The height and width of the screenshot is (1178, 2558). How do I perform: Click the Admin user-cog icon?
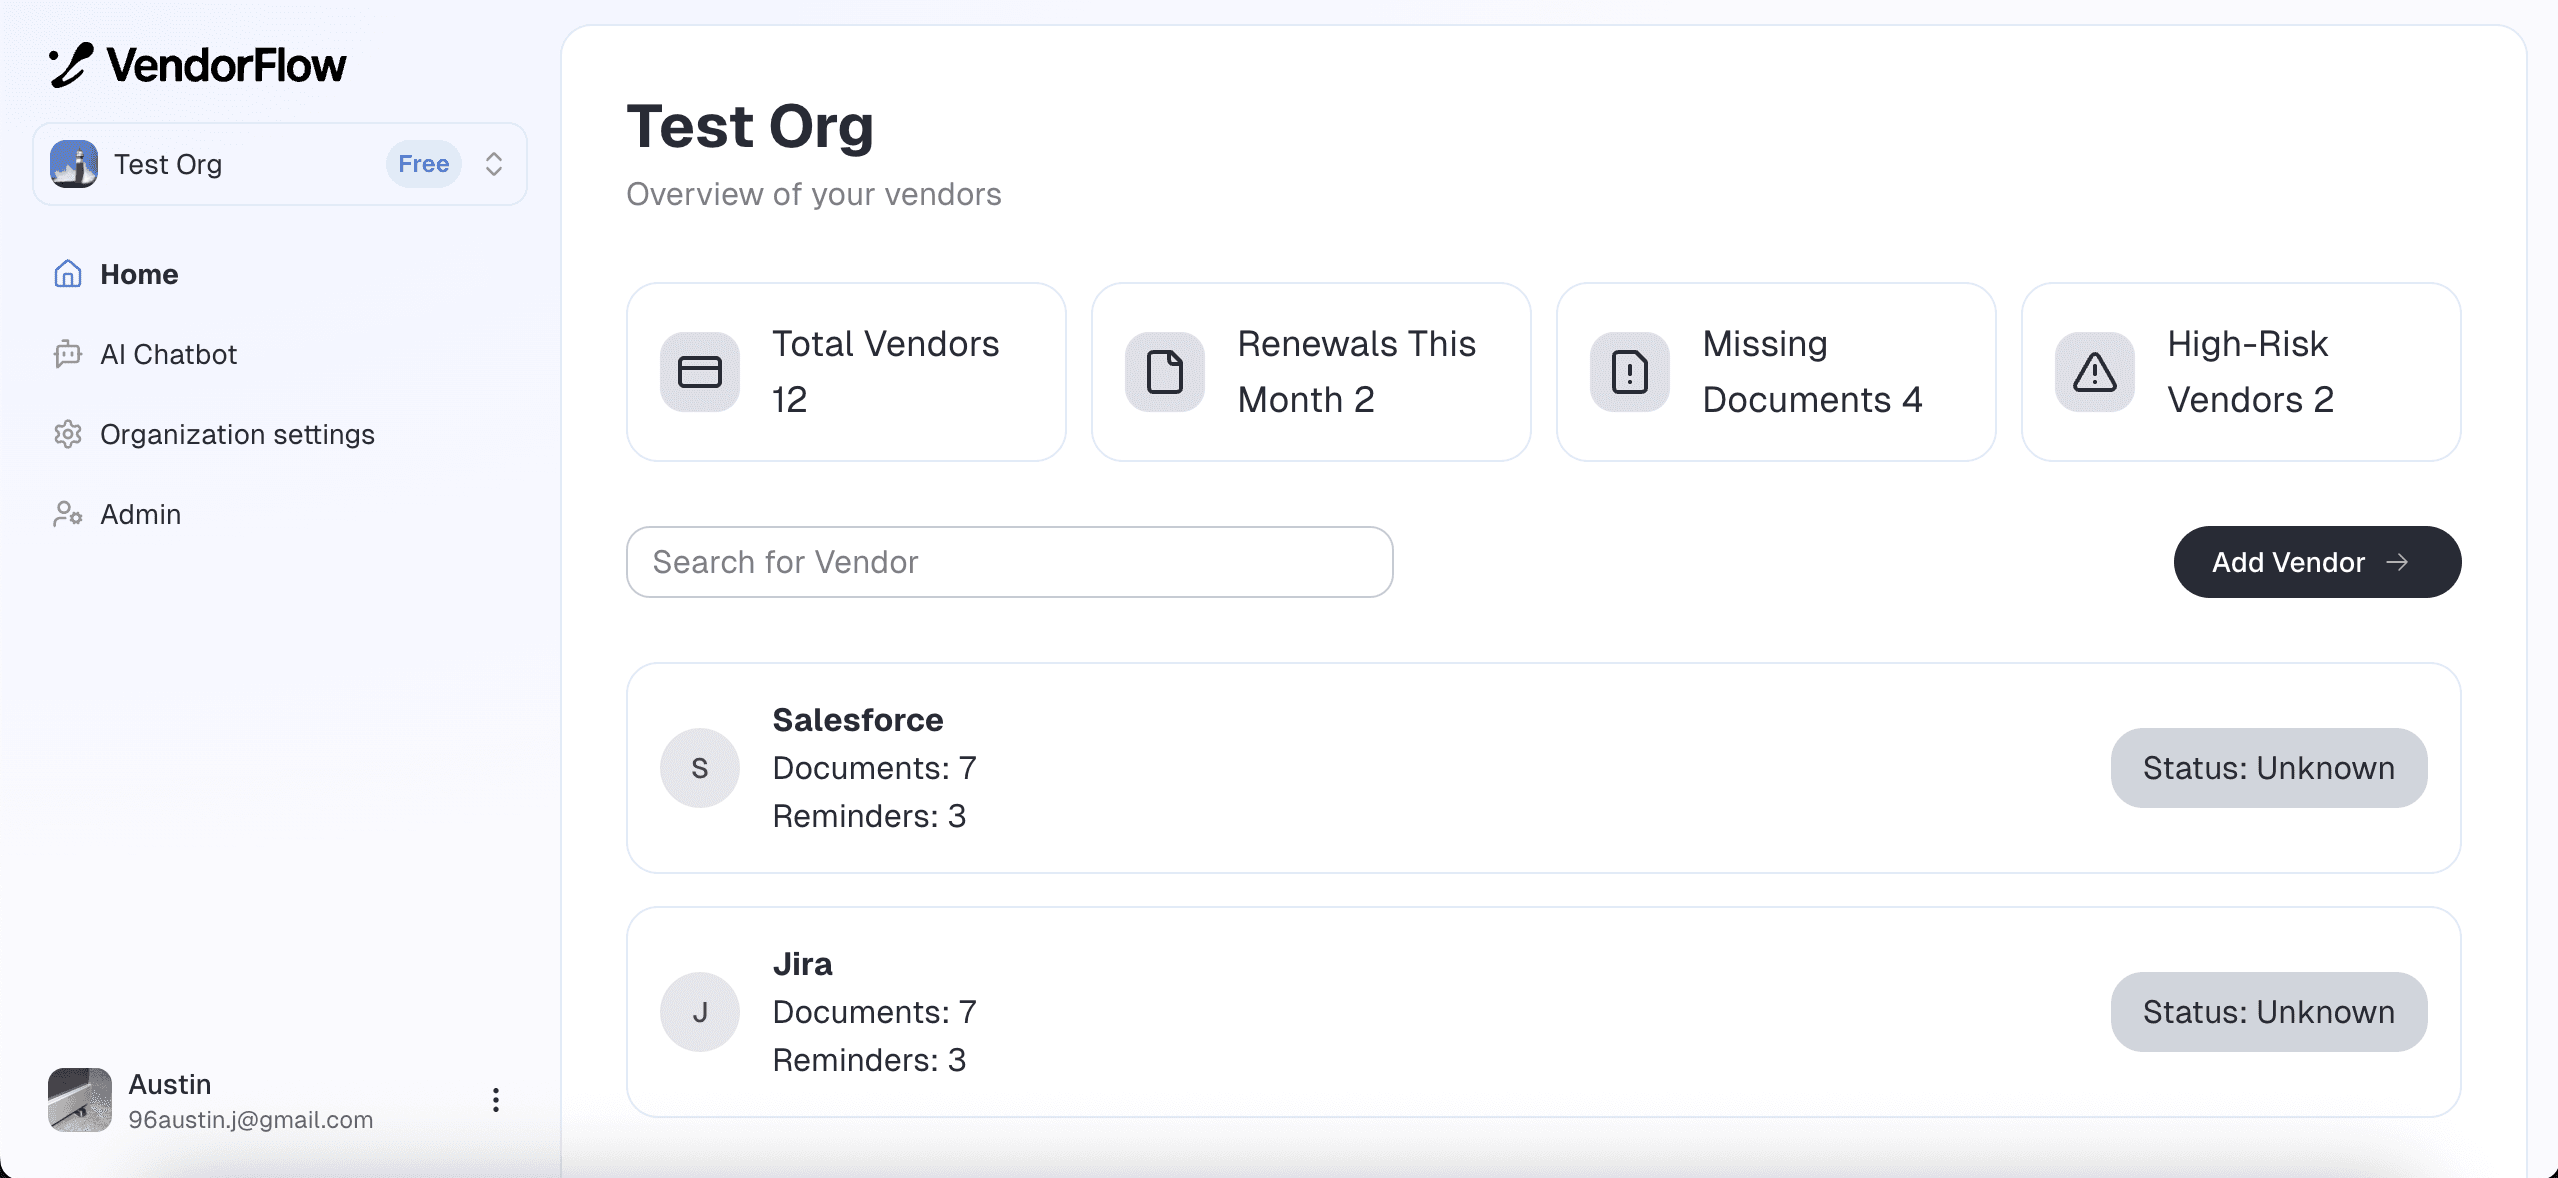click(x=68, y=514)
